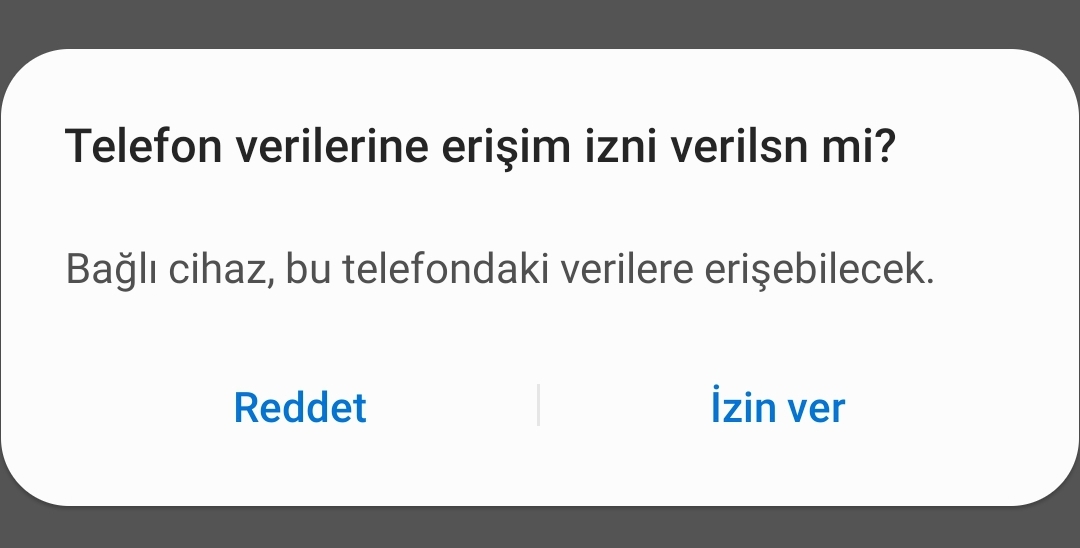
Task: Click the dialog title about telefon verilerine erişim
Action: [480, 147]
